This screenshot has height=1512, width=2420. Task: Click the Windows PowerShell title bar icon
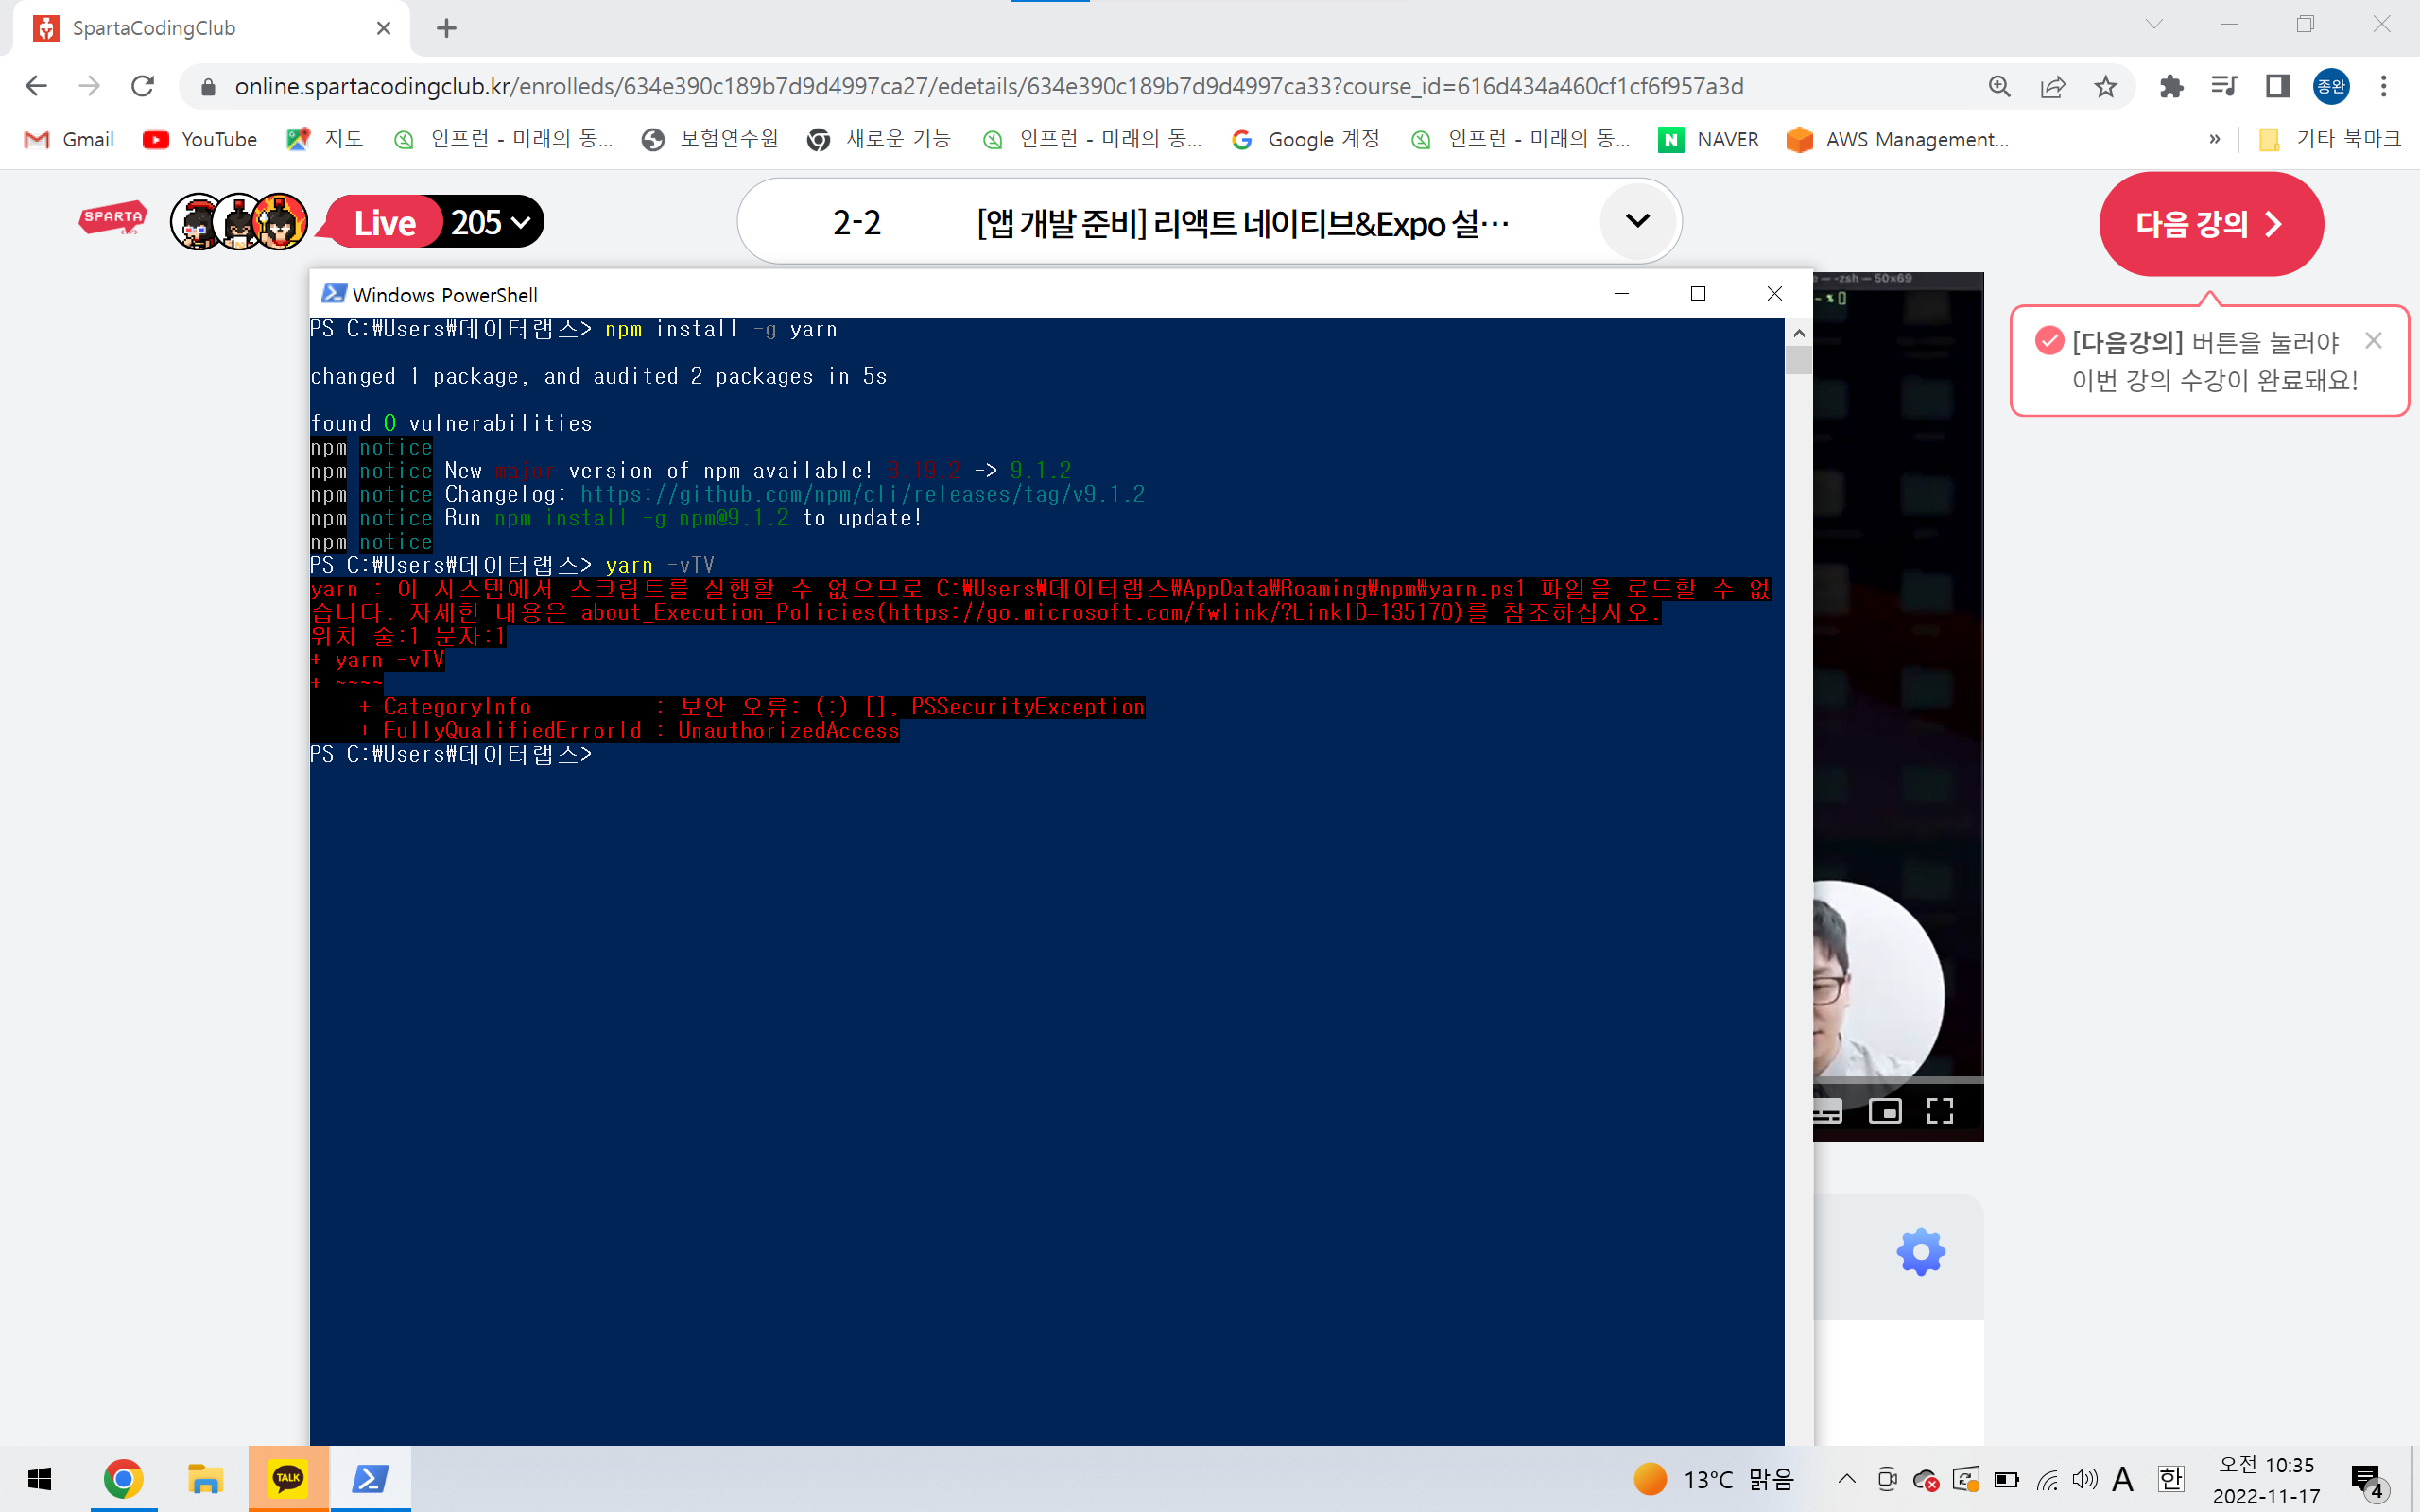coord(333,294)
